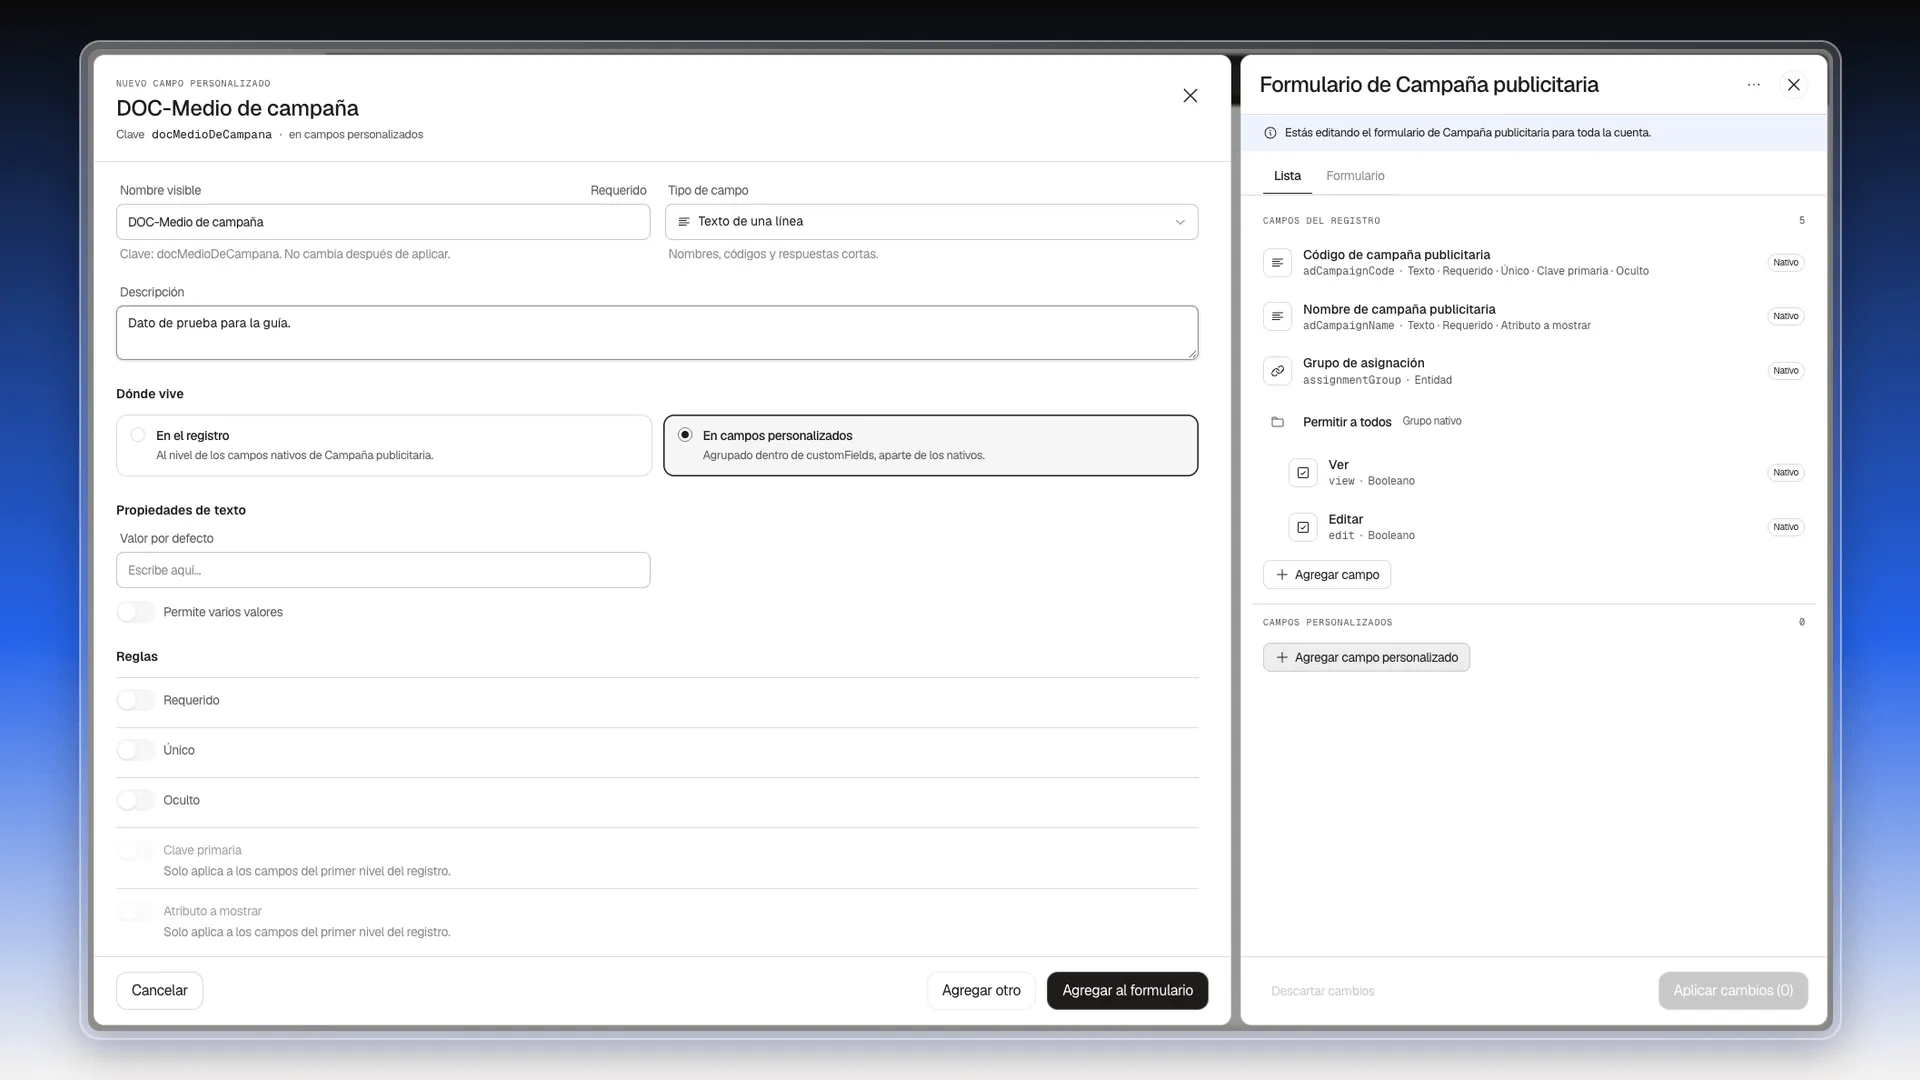This screenshot has height=1080, width=1920.
Task: Click the Cancelar button
Action: pos(159,990)
